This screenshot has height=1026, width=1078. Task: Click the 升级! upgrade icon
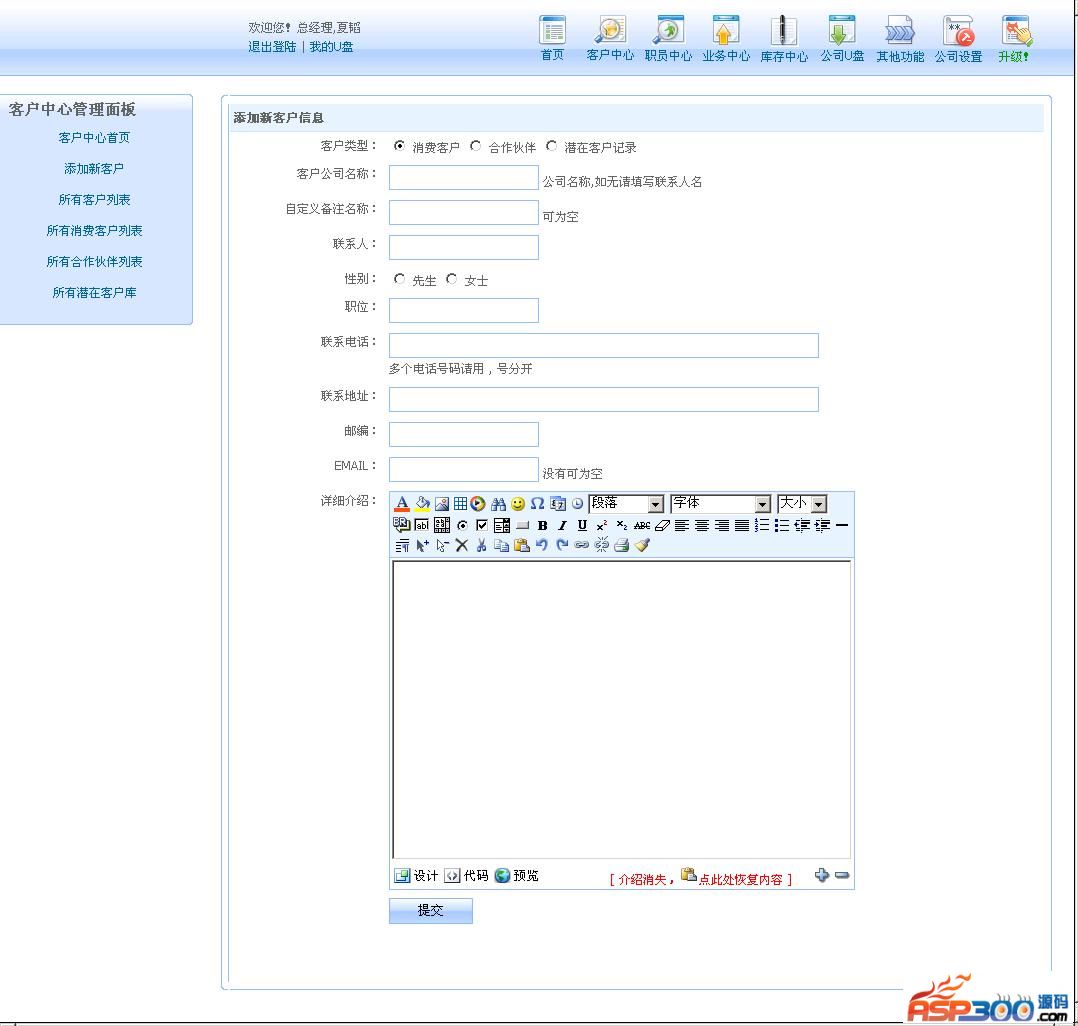[1016, 31]
